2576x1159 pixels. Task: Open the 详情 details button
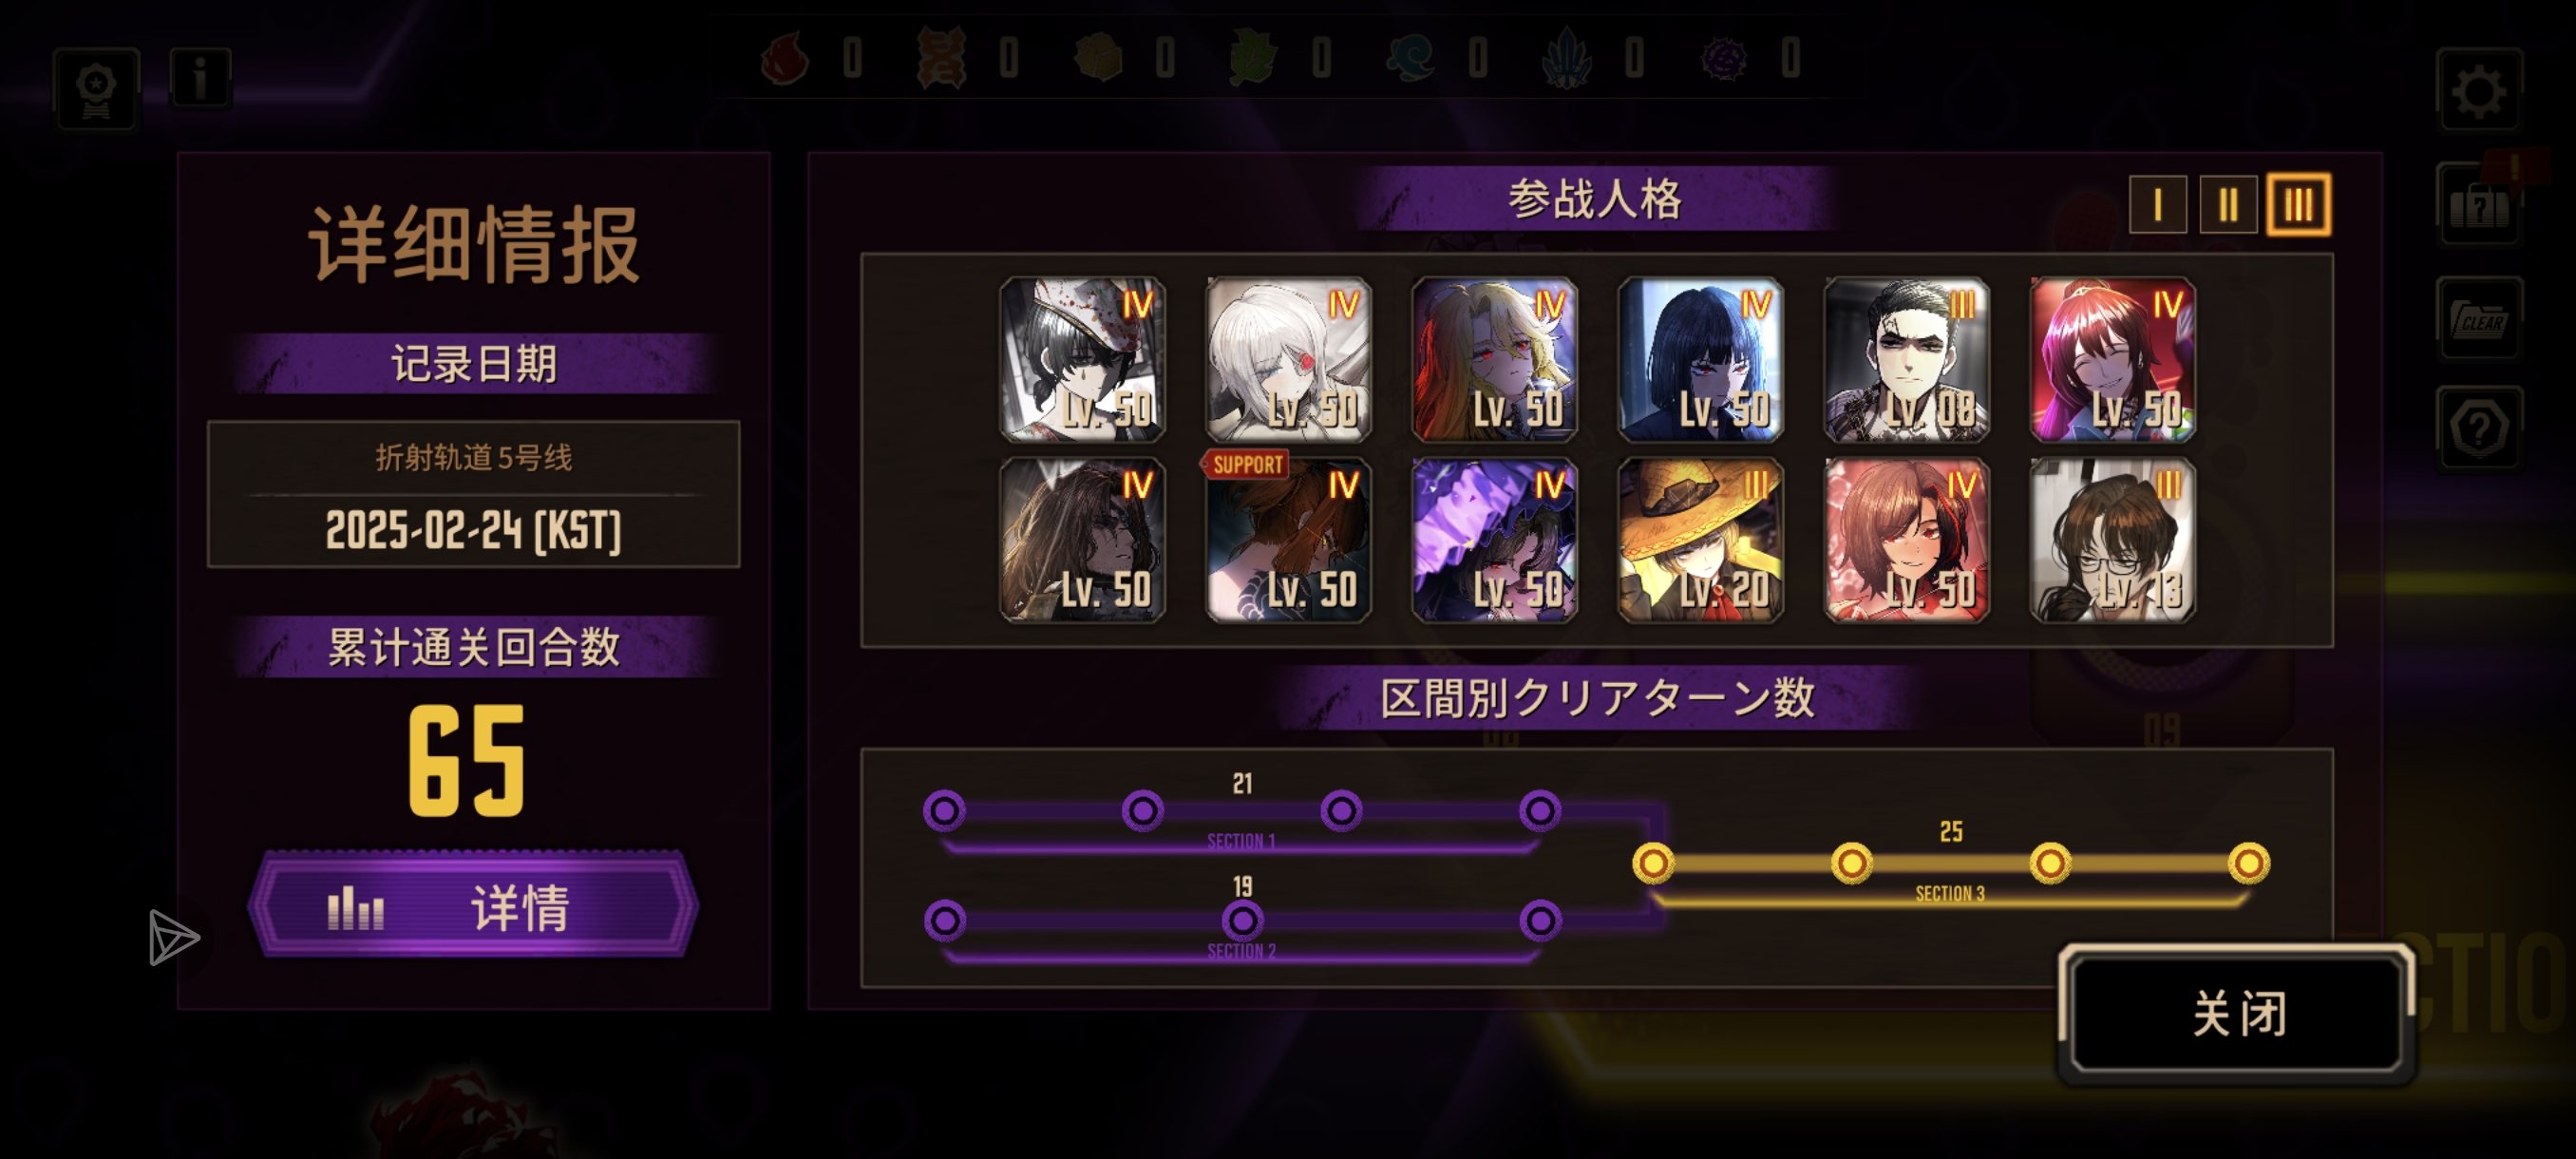(x=473, y=906)
